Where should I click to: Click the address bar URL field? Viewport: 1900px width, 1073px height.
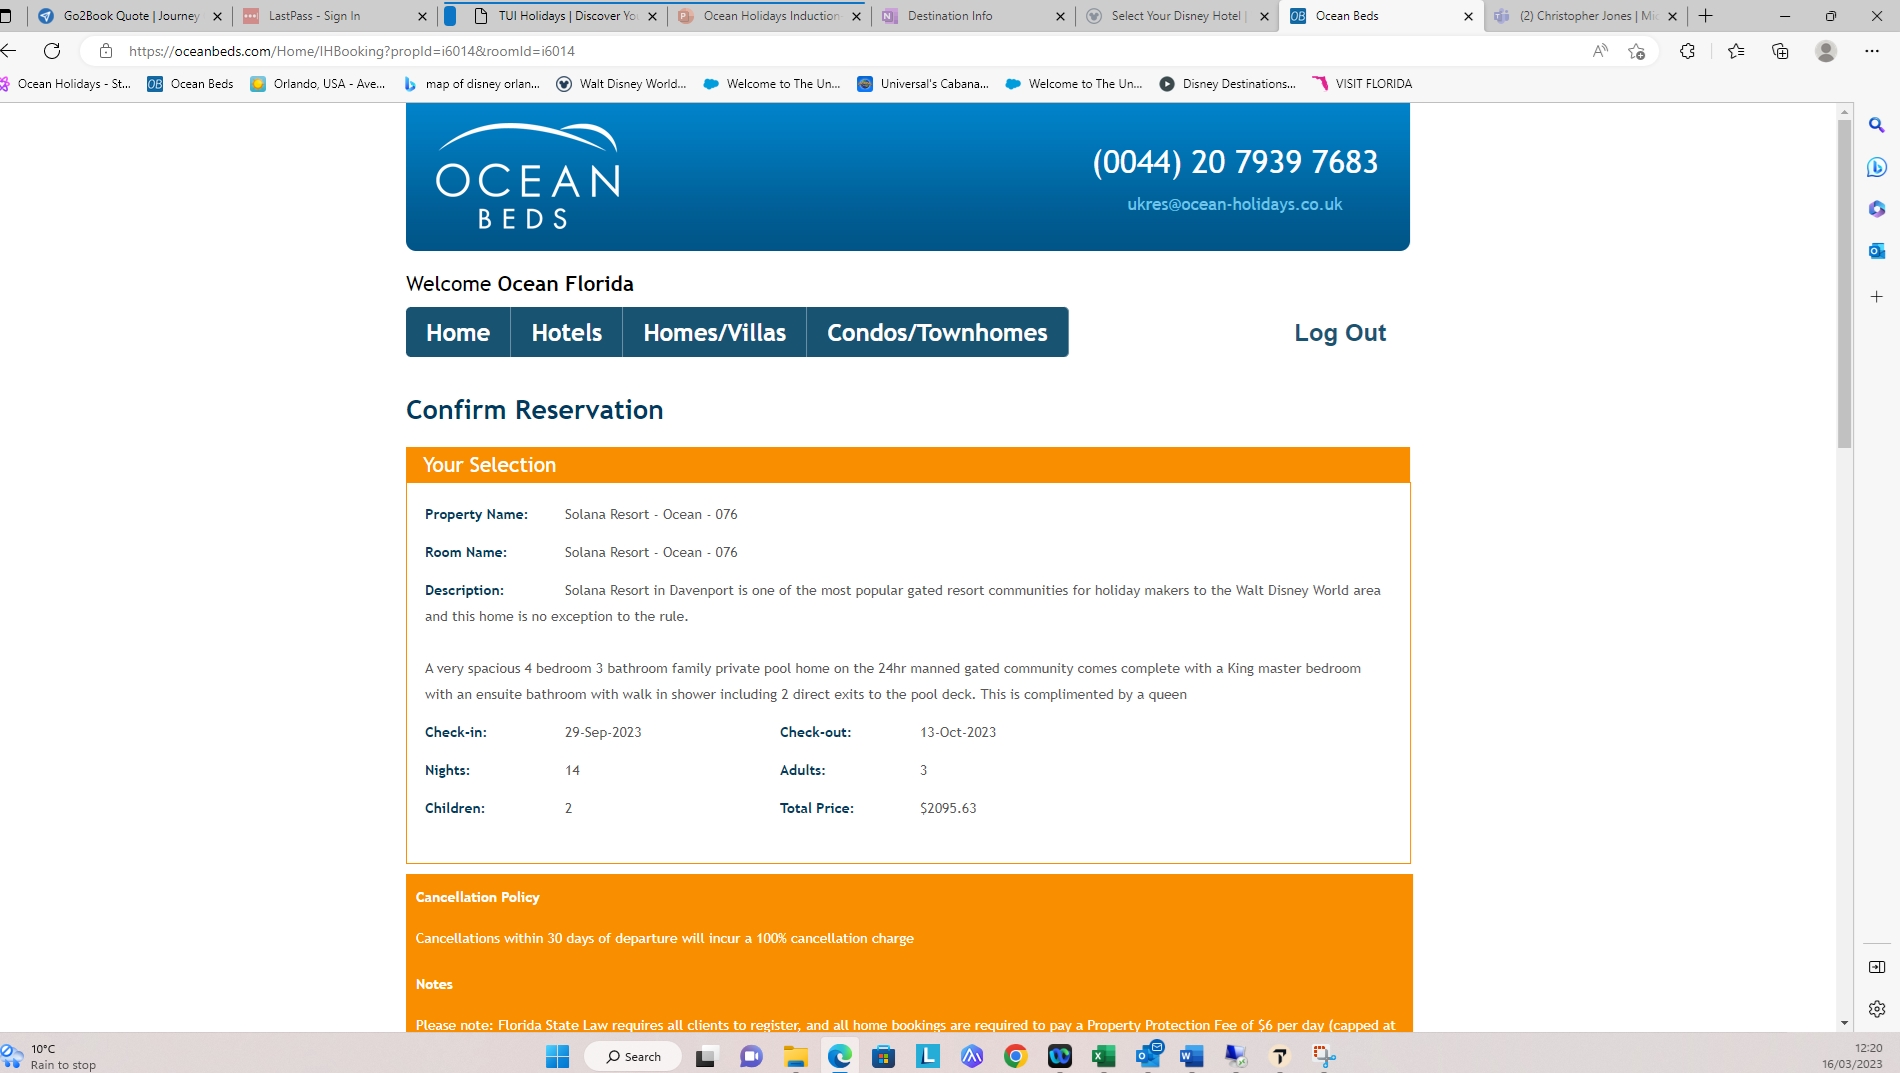tap(840, 51)
